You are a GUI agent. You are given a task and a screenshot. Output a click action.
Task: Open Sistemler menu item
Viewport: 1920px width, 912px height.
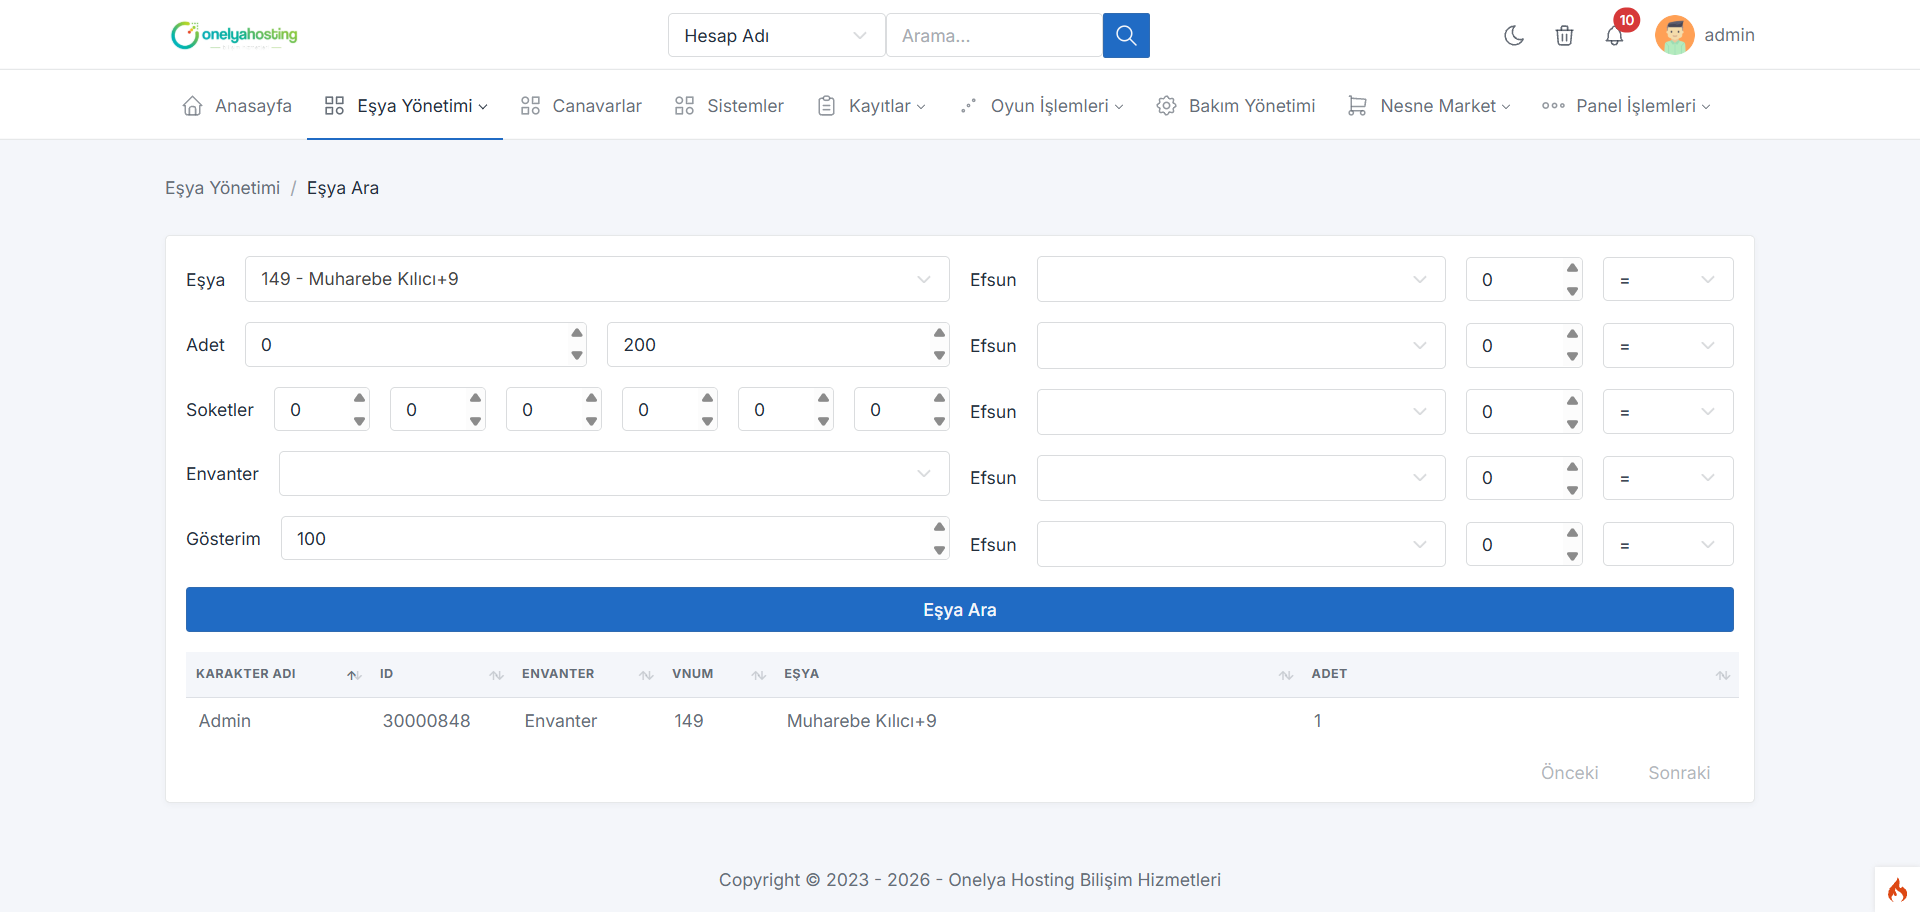729,106
